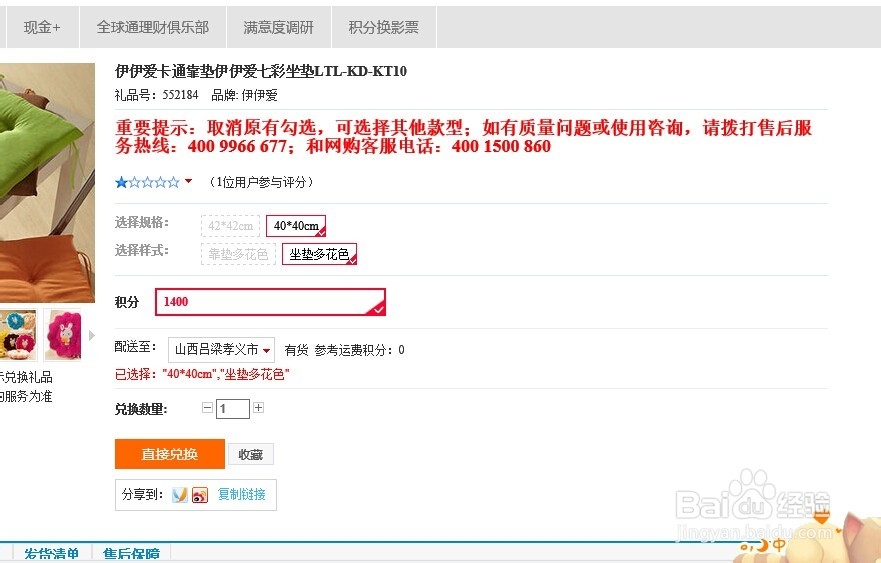Select the multi-cushion thumbnail image

pos(18,335)
